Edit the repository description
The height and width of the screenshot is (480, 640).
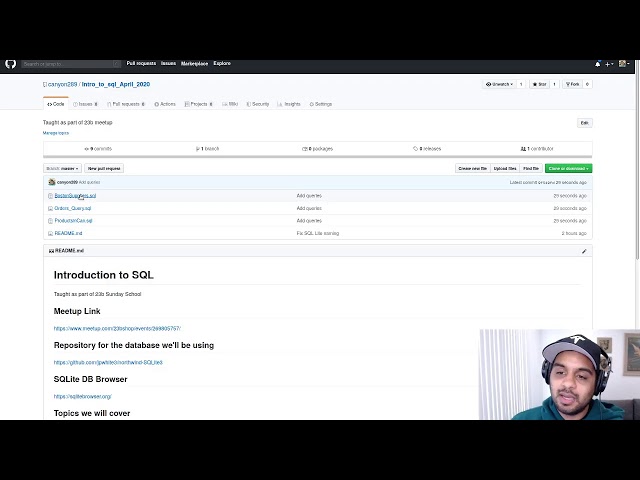pos(584,123)
